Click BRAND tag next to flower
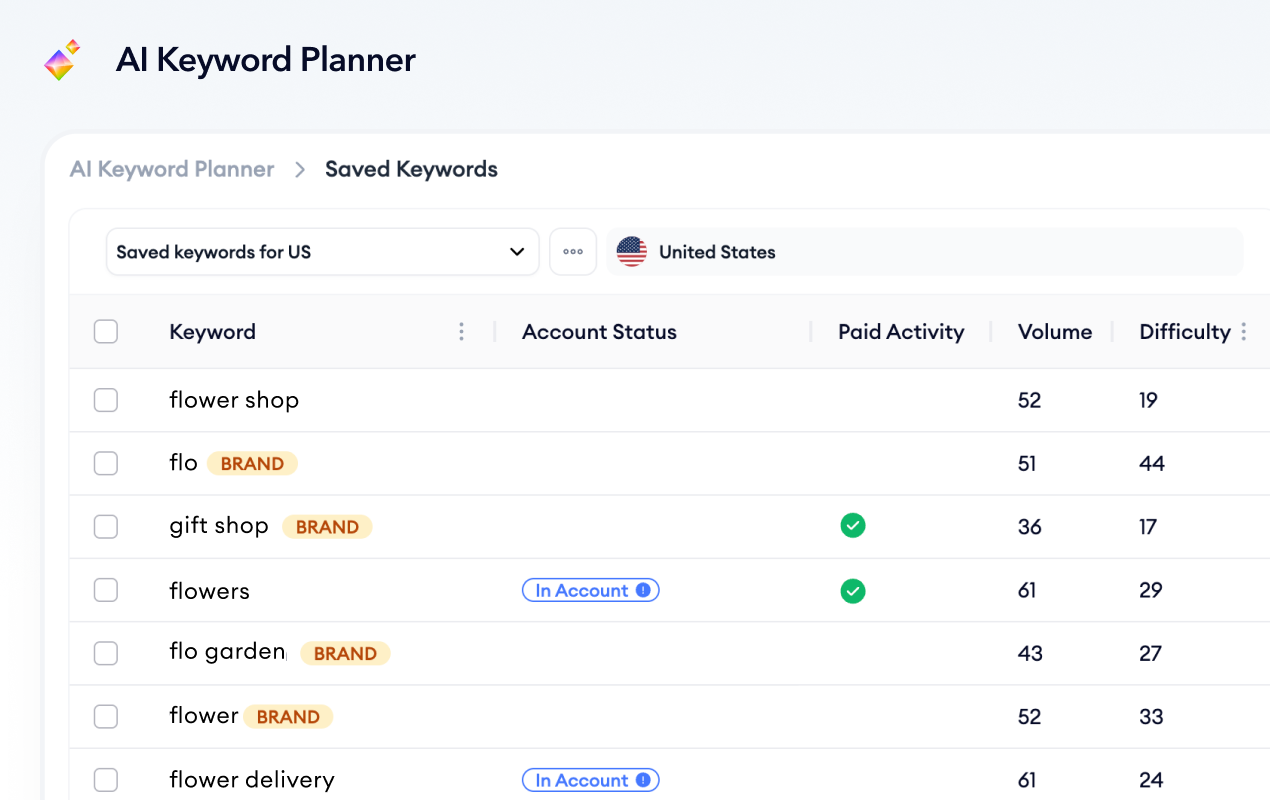Image resolution: width=1270 pixels, height=800 pixels. 288,717
